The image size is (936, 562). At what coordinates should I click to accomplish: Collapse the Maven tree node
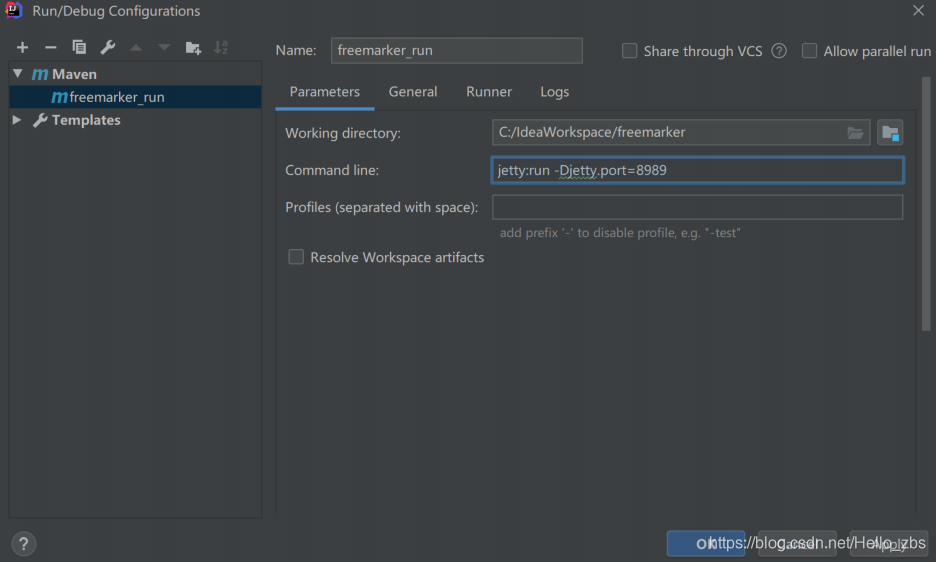pyautogui.click(x=18, y=73)
